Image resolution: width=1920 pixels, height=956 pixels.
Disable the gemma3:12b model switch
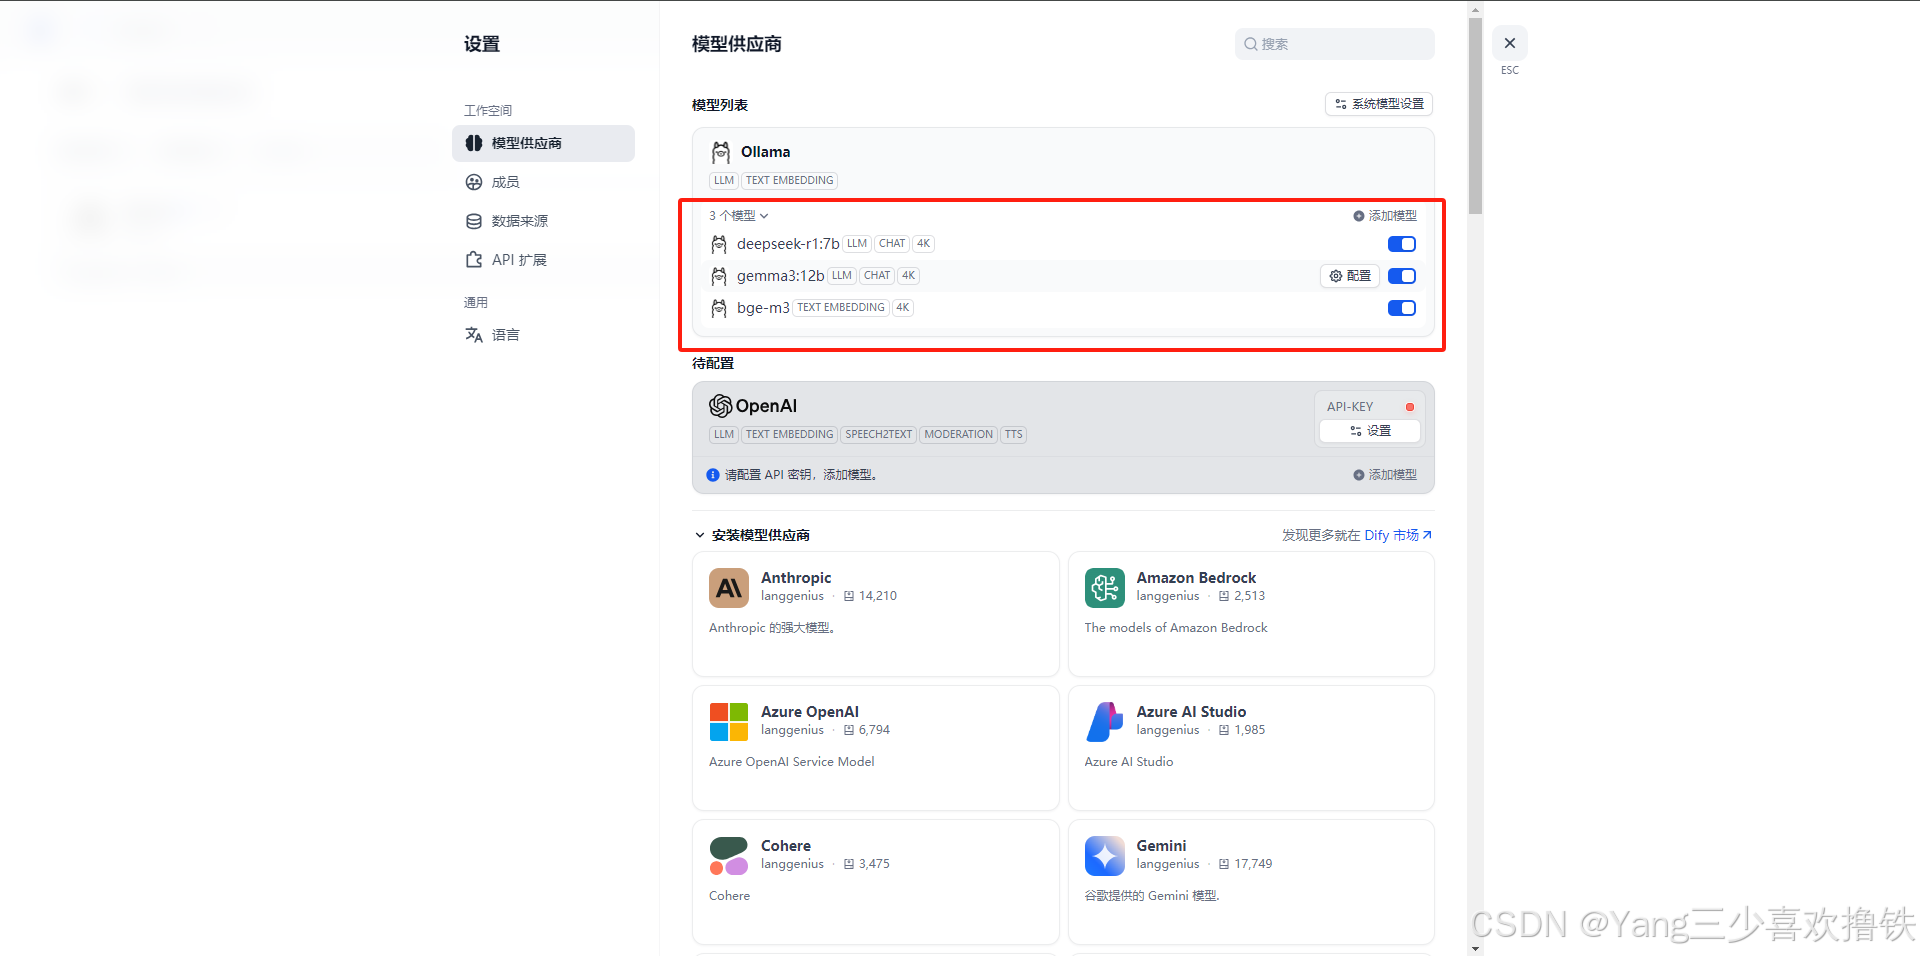coord(1402,276)
